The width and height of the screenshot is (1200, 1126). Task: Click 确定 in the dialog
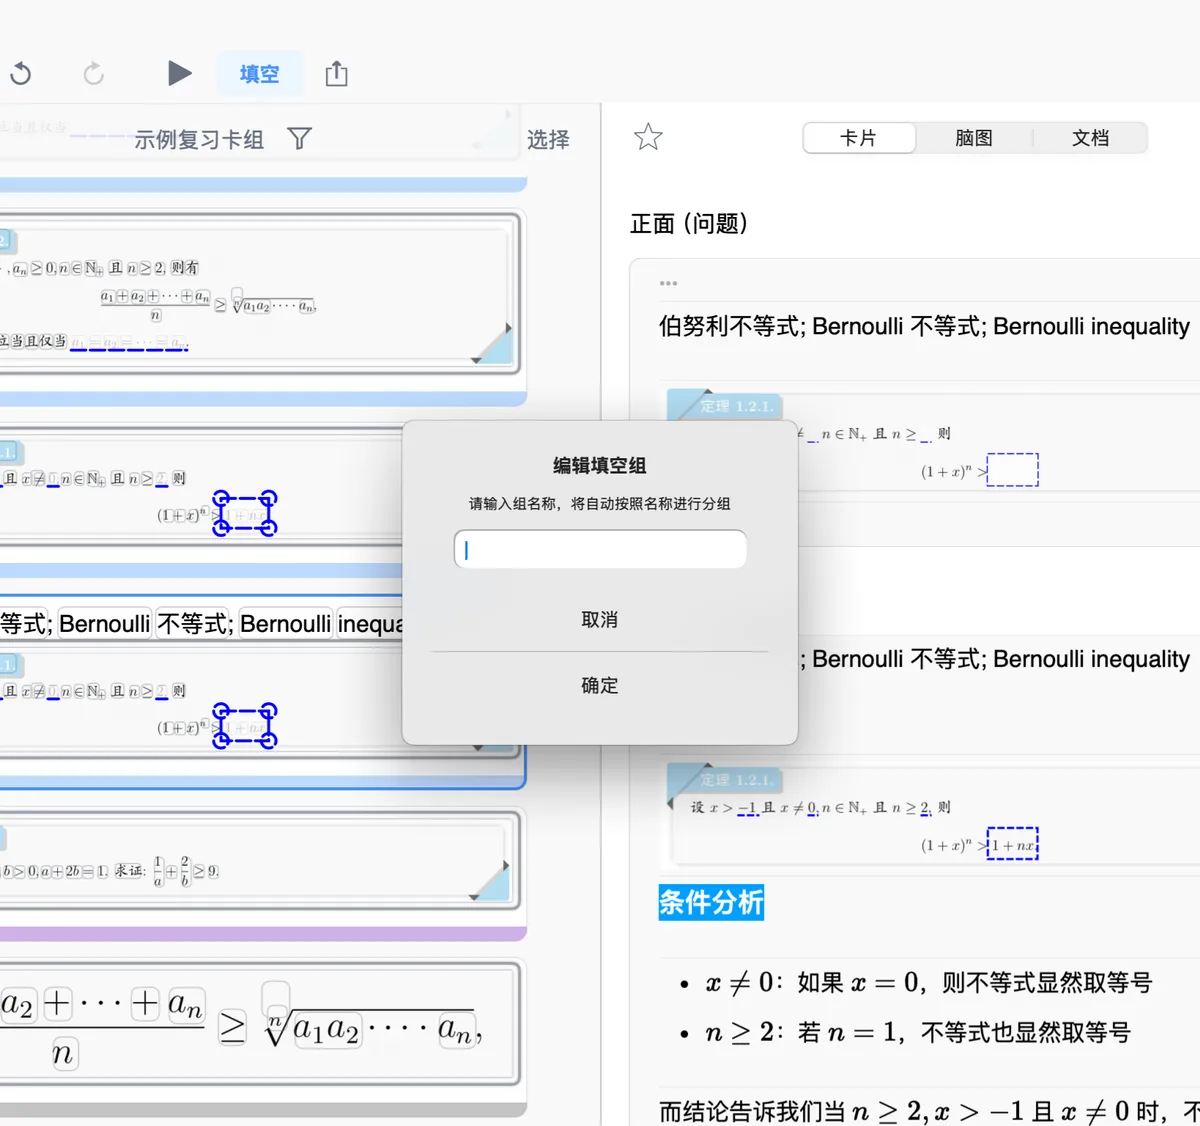tap(600, 686)
